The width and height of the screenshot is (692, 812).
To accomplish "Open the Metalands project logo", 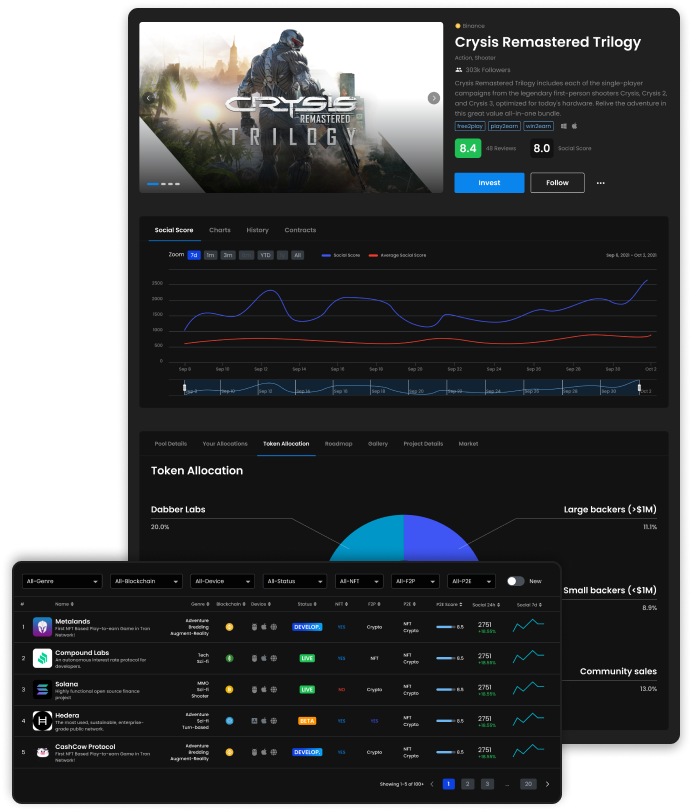I will (x=42, y=627).
